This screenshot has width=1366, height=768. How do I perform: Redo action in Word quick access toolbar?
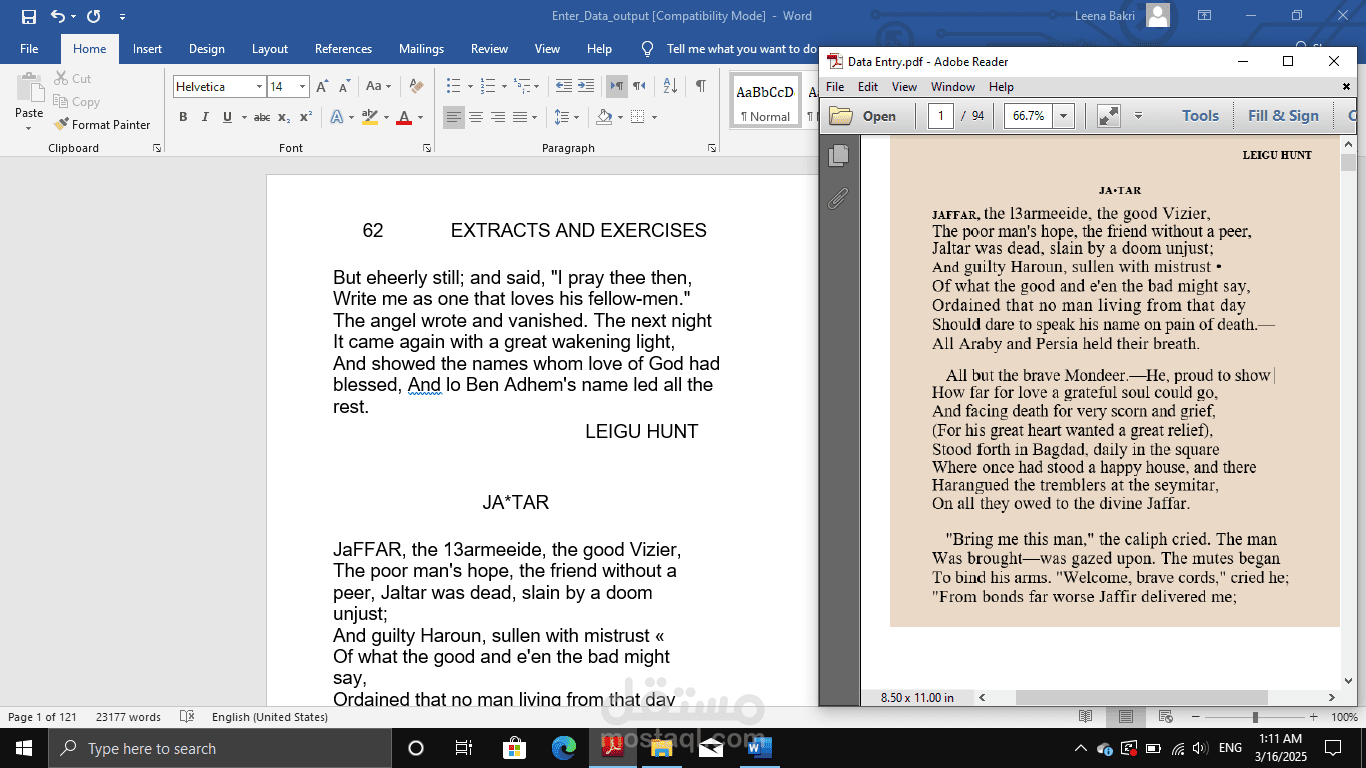point(93,16)
